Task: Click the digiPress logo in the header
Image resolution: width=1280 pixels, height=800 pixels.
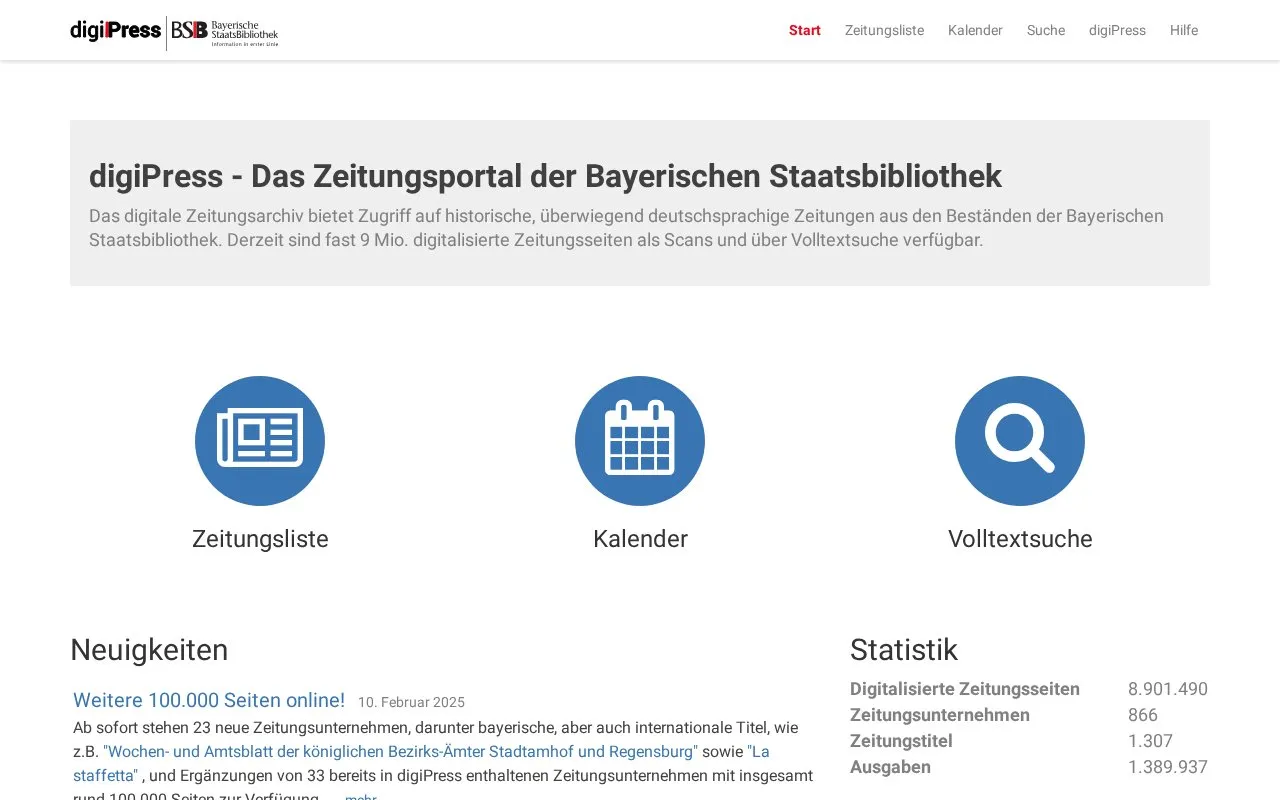Action: pos(115,30)
